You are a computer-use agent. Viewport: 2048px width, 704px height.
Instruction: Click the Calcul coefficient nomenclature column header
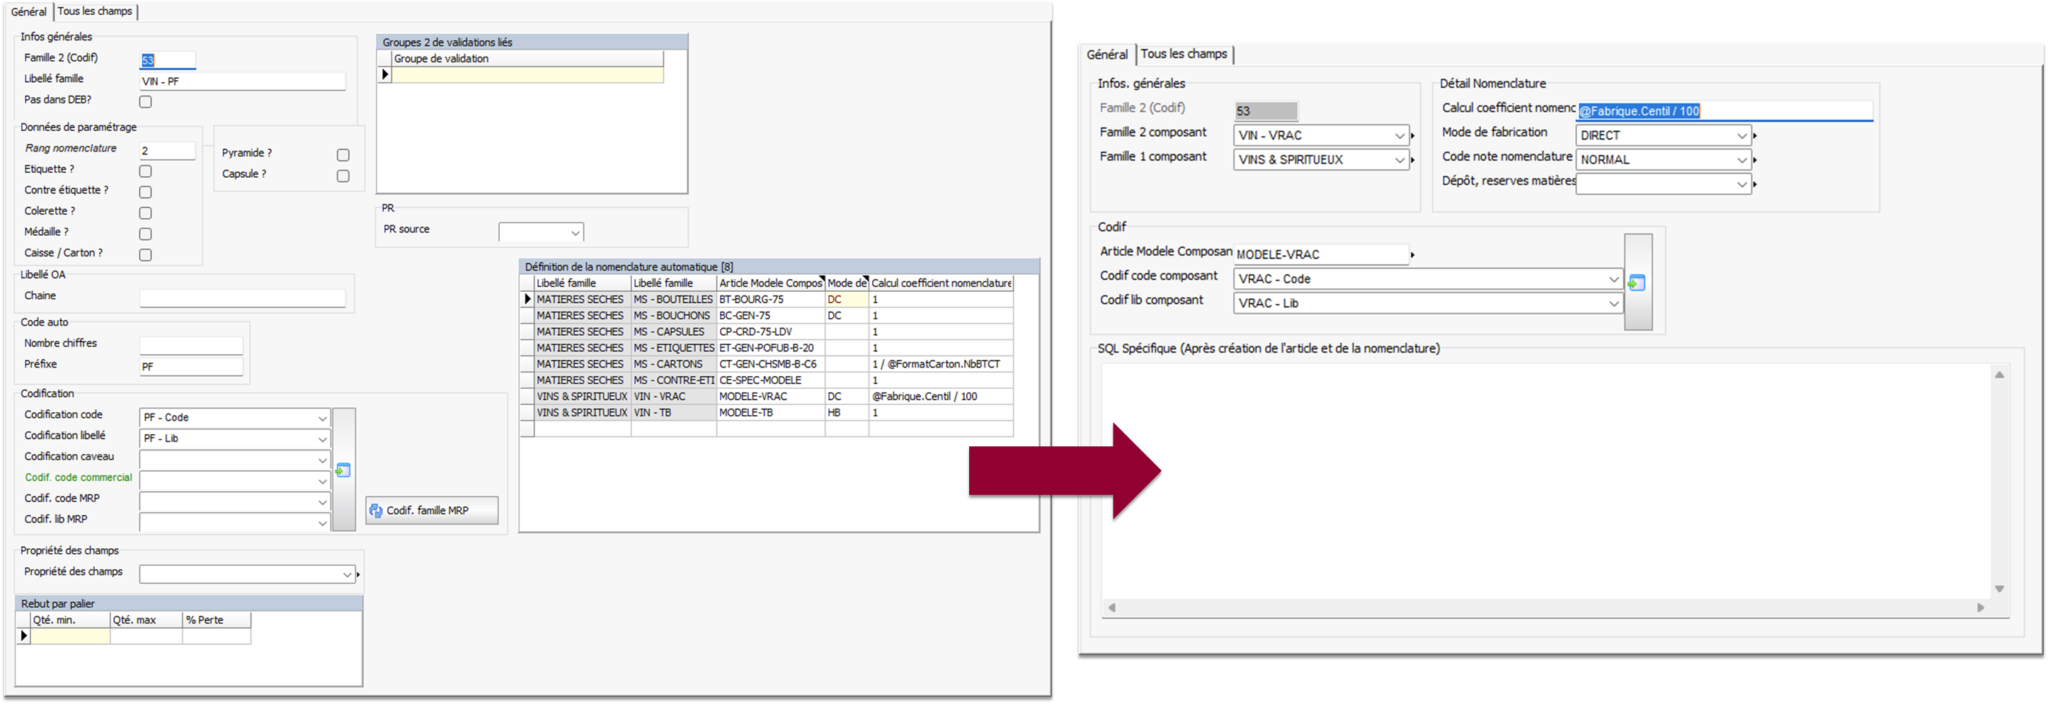pyautogui.click(x=941, y=283)
